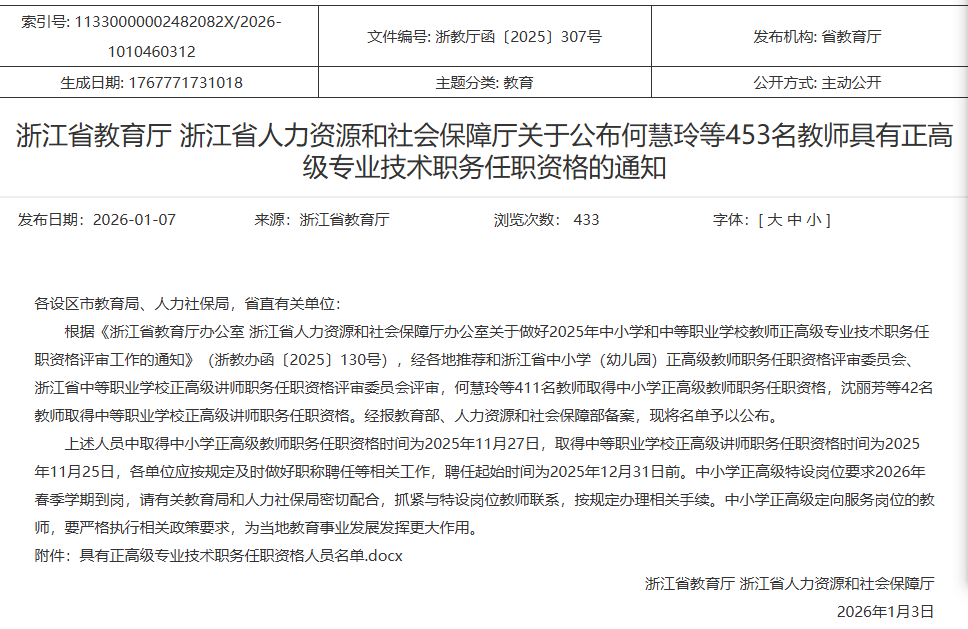
Task: Click the referenced notice number 浙教办函〔2025〕130号
Action: click(x=301, y=360)
